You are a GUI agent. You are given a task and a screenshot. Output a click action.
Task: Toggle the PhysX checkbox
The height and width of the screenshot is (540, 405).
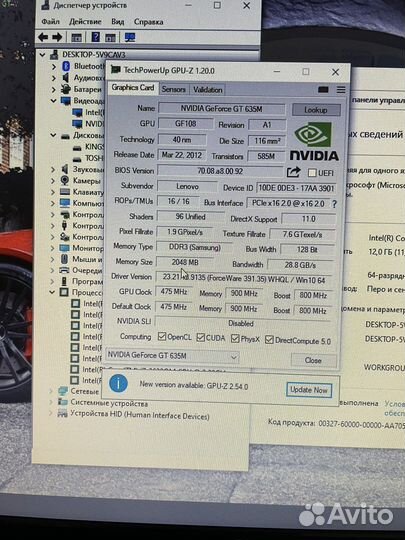point(235,339)
